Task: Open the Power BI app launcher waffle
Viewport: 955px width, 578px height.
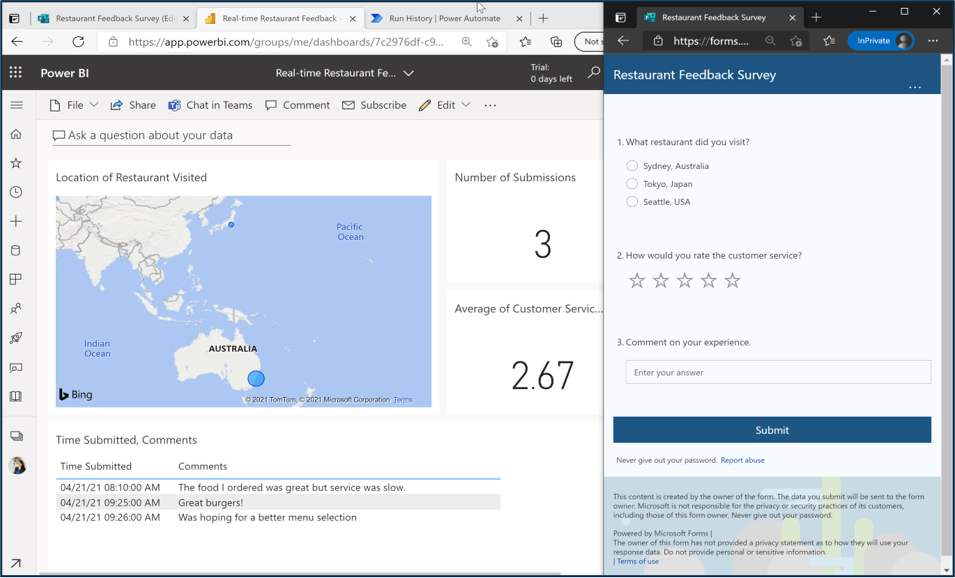Action: click(16, 73)
